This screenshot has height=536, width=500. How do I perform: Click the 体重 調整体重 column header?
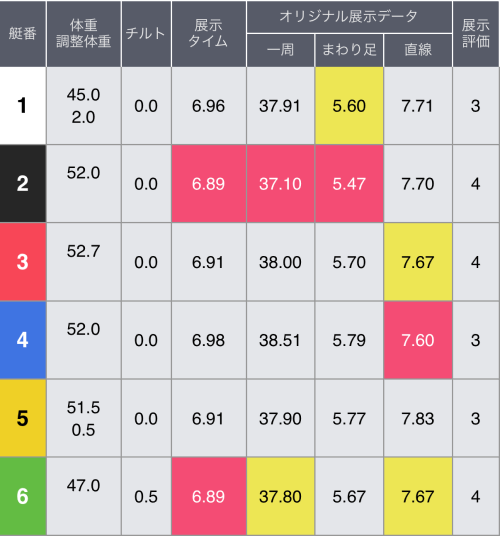click(x=84, y=34)
